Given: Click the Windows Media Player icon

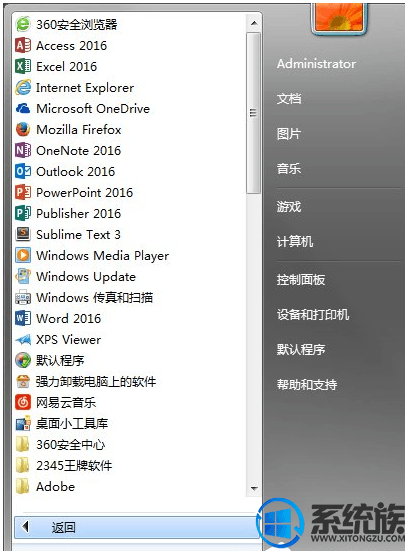Looking at the screenshot, I should 23,255.
